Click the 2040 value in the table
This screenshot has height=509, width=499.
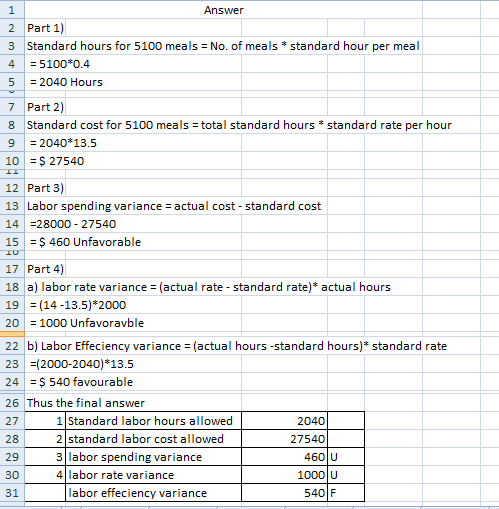tap(284, 421)
